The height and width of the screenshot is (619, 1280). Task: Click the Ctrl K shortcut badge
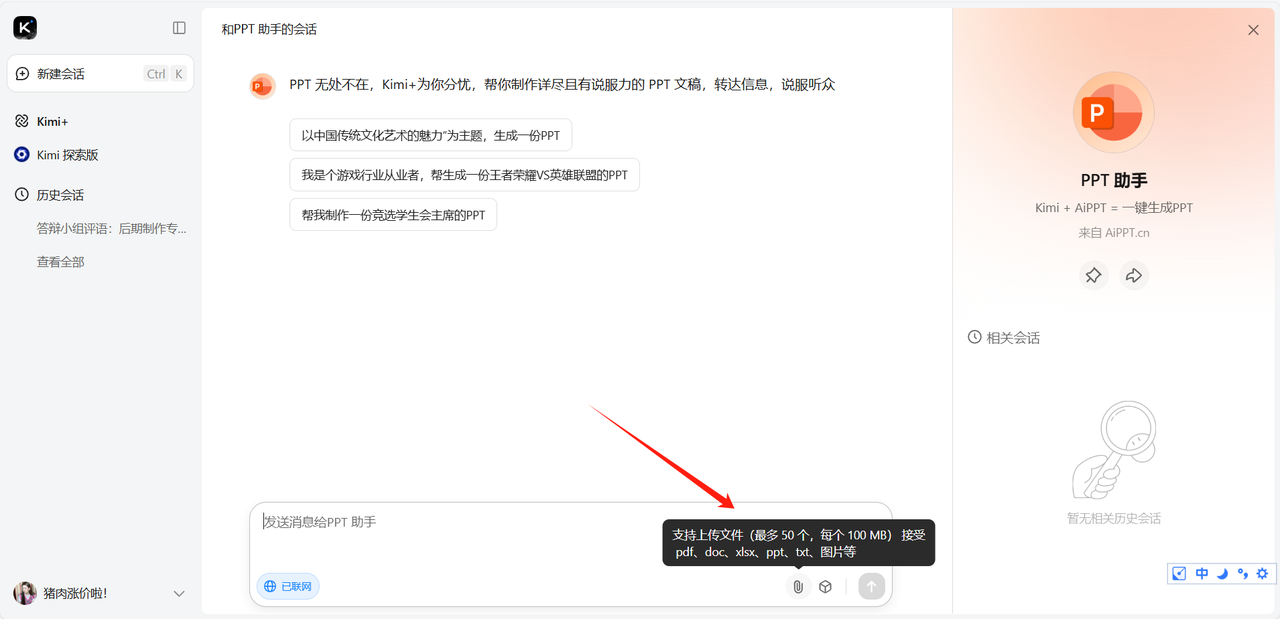click(165, 74)
